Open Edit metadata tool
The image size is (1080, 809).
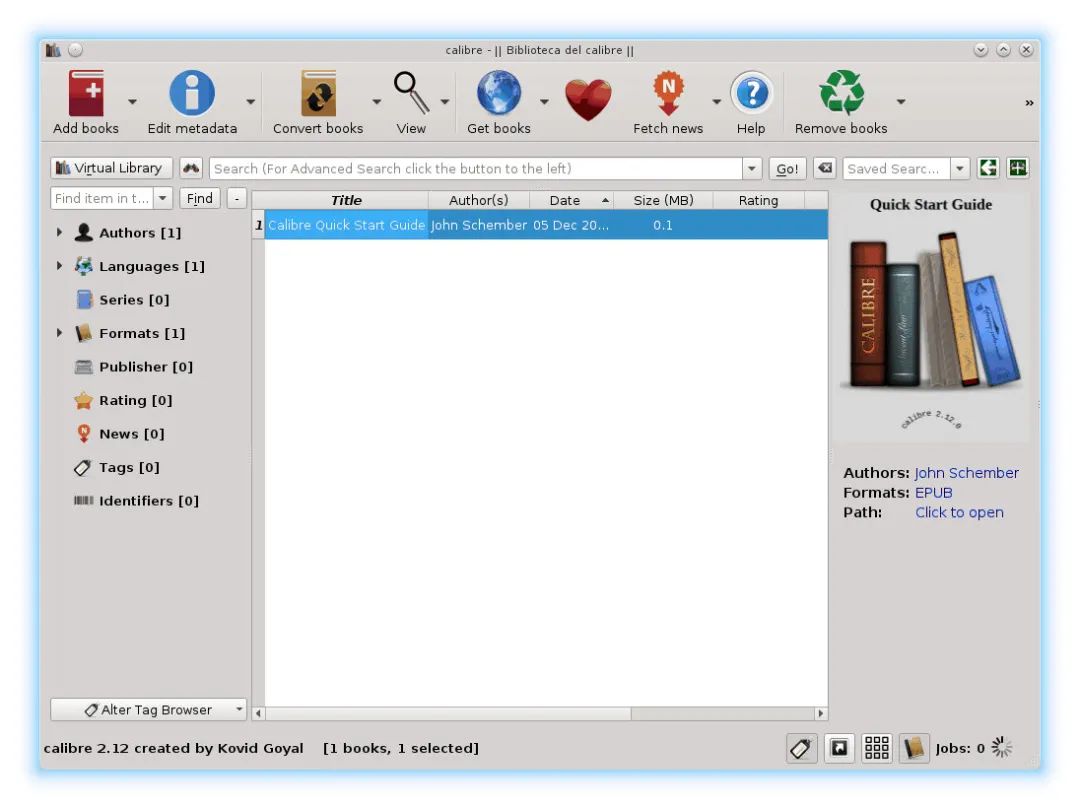pos(192,96)
